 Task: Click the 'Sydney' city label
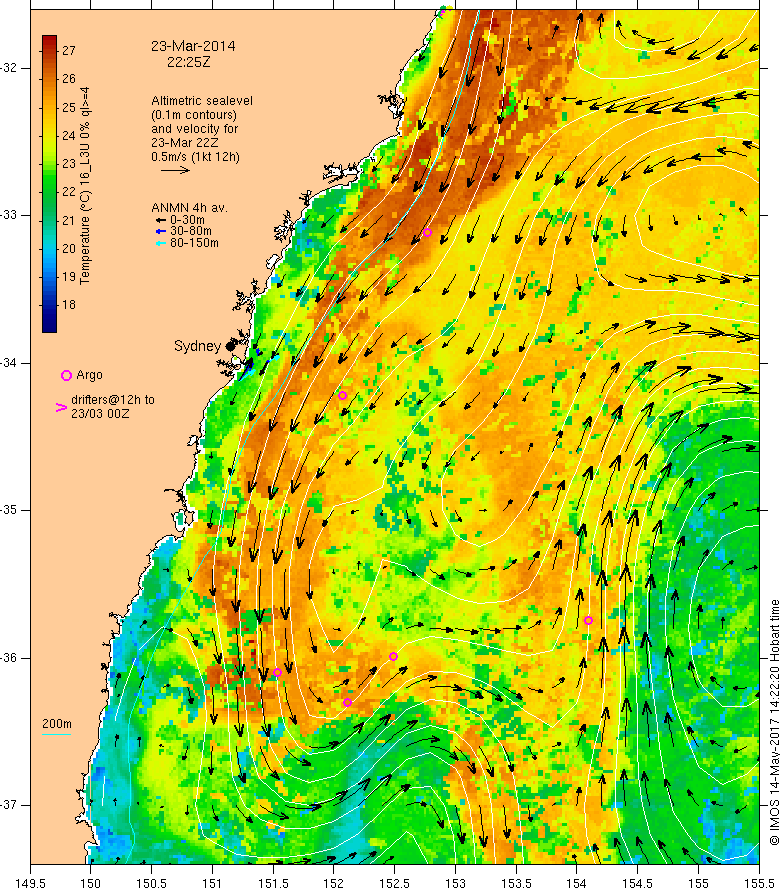point(197,346)
